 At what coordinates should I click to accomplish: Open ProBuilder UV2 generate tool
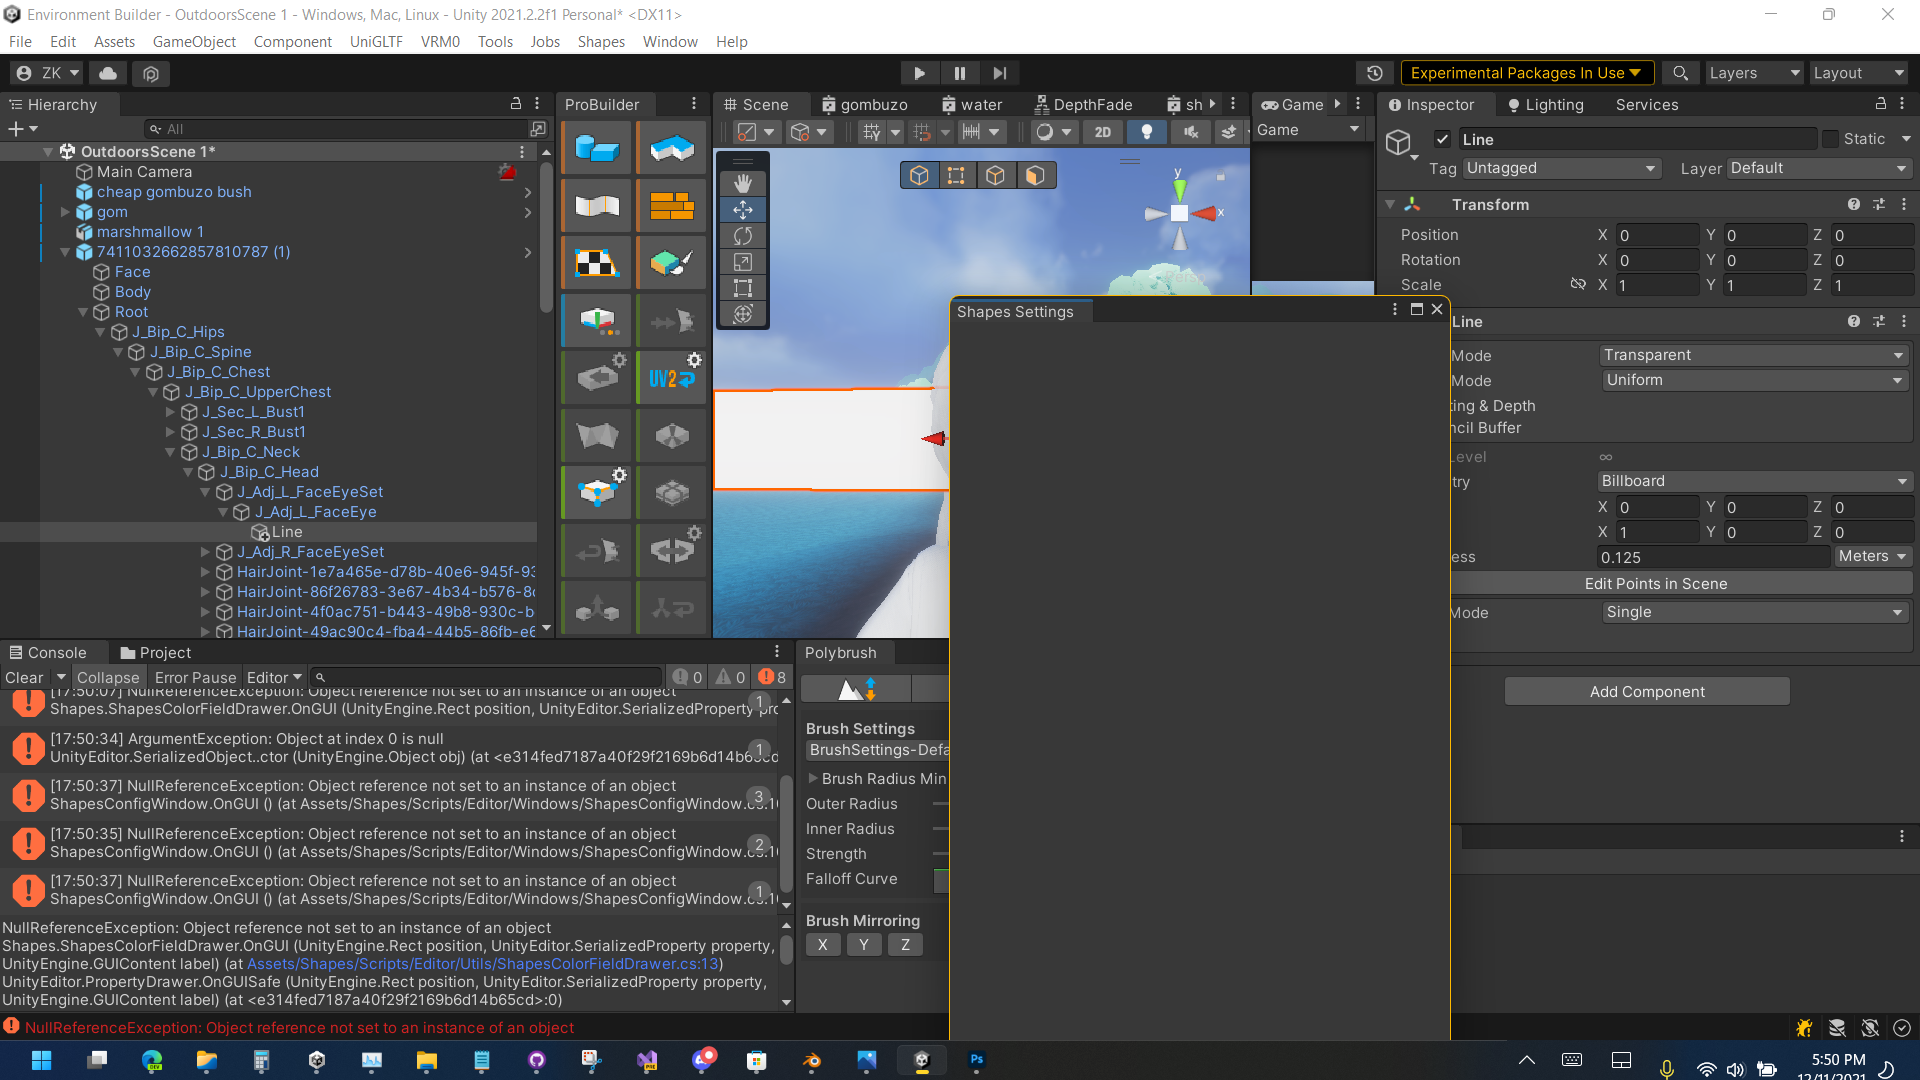[672, 378]
